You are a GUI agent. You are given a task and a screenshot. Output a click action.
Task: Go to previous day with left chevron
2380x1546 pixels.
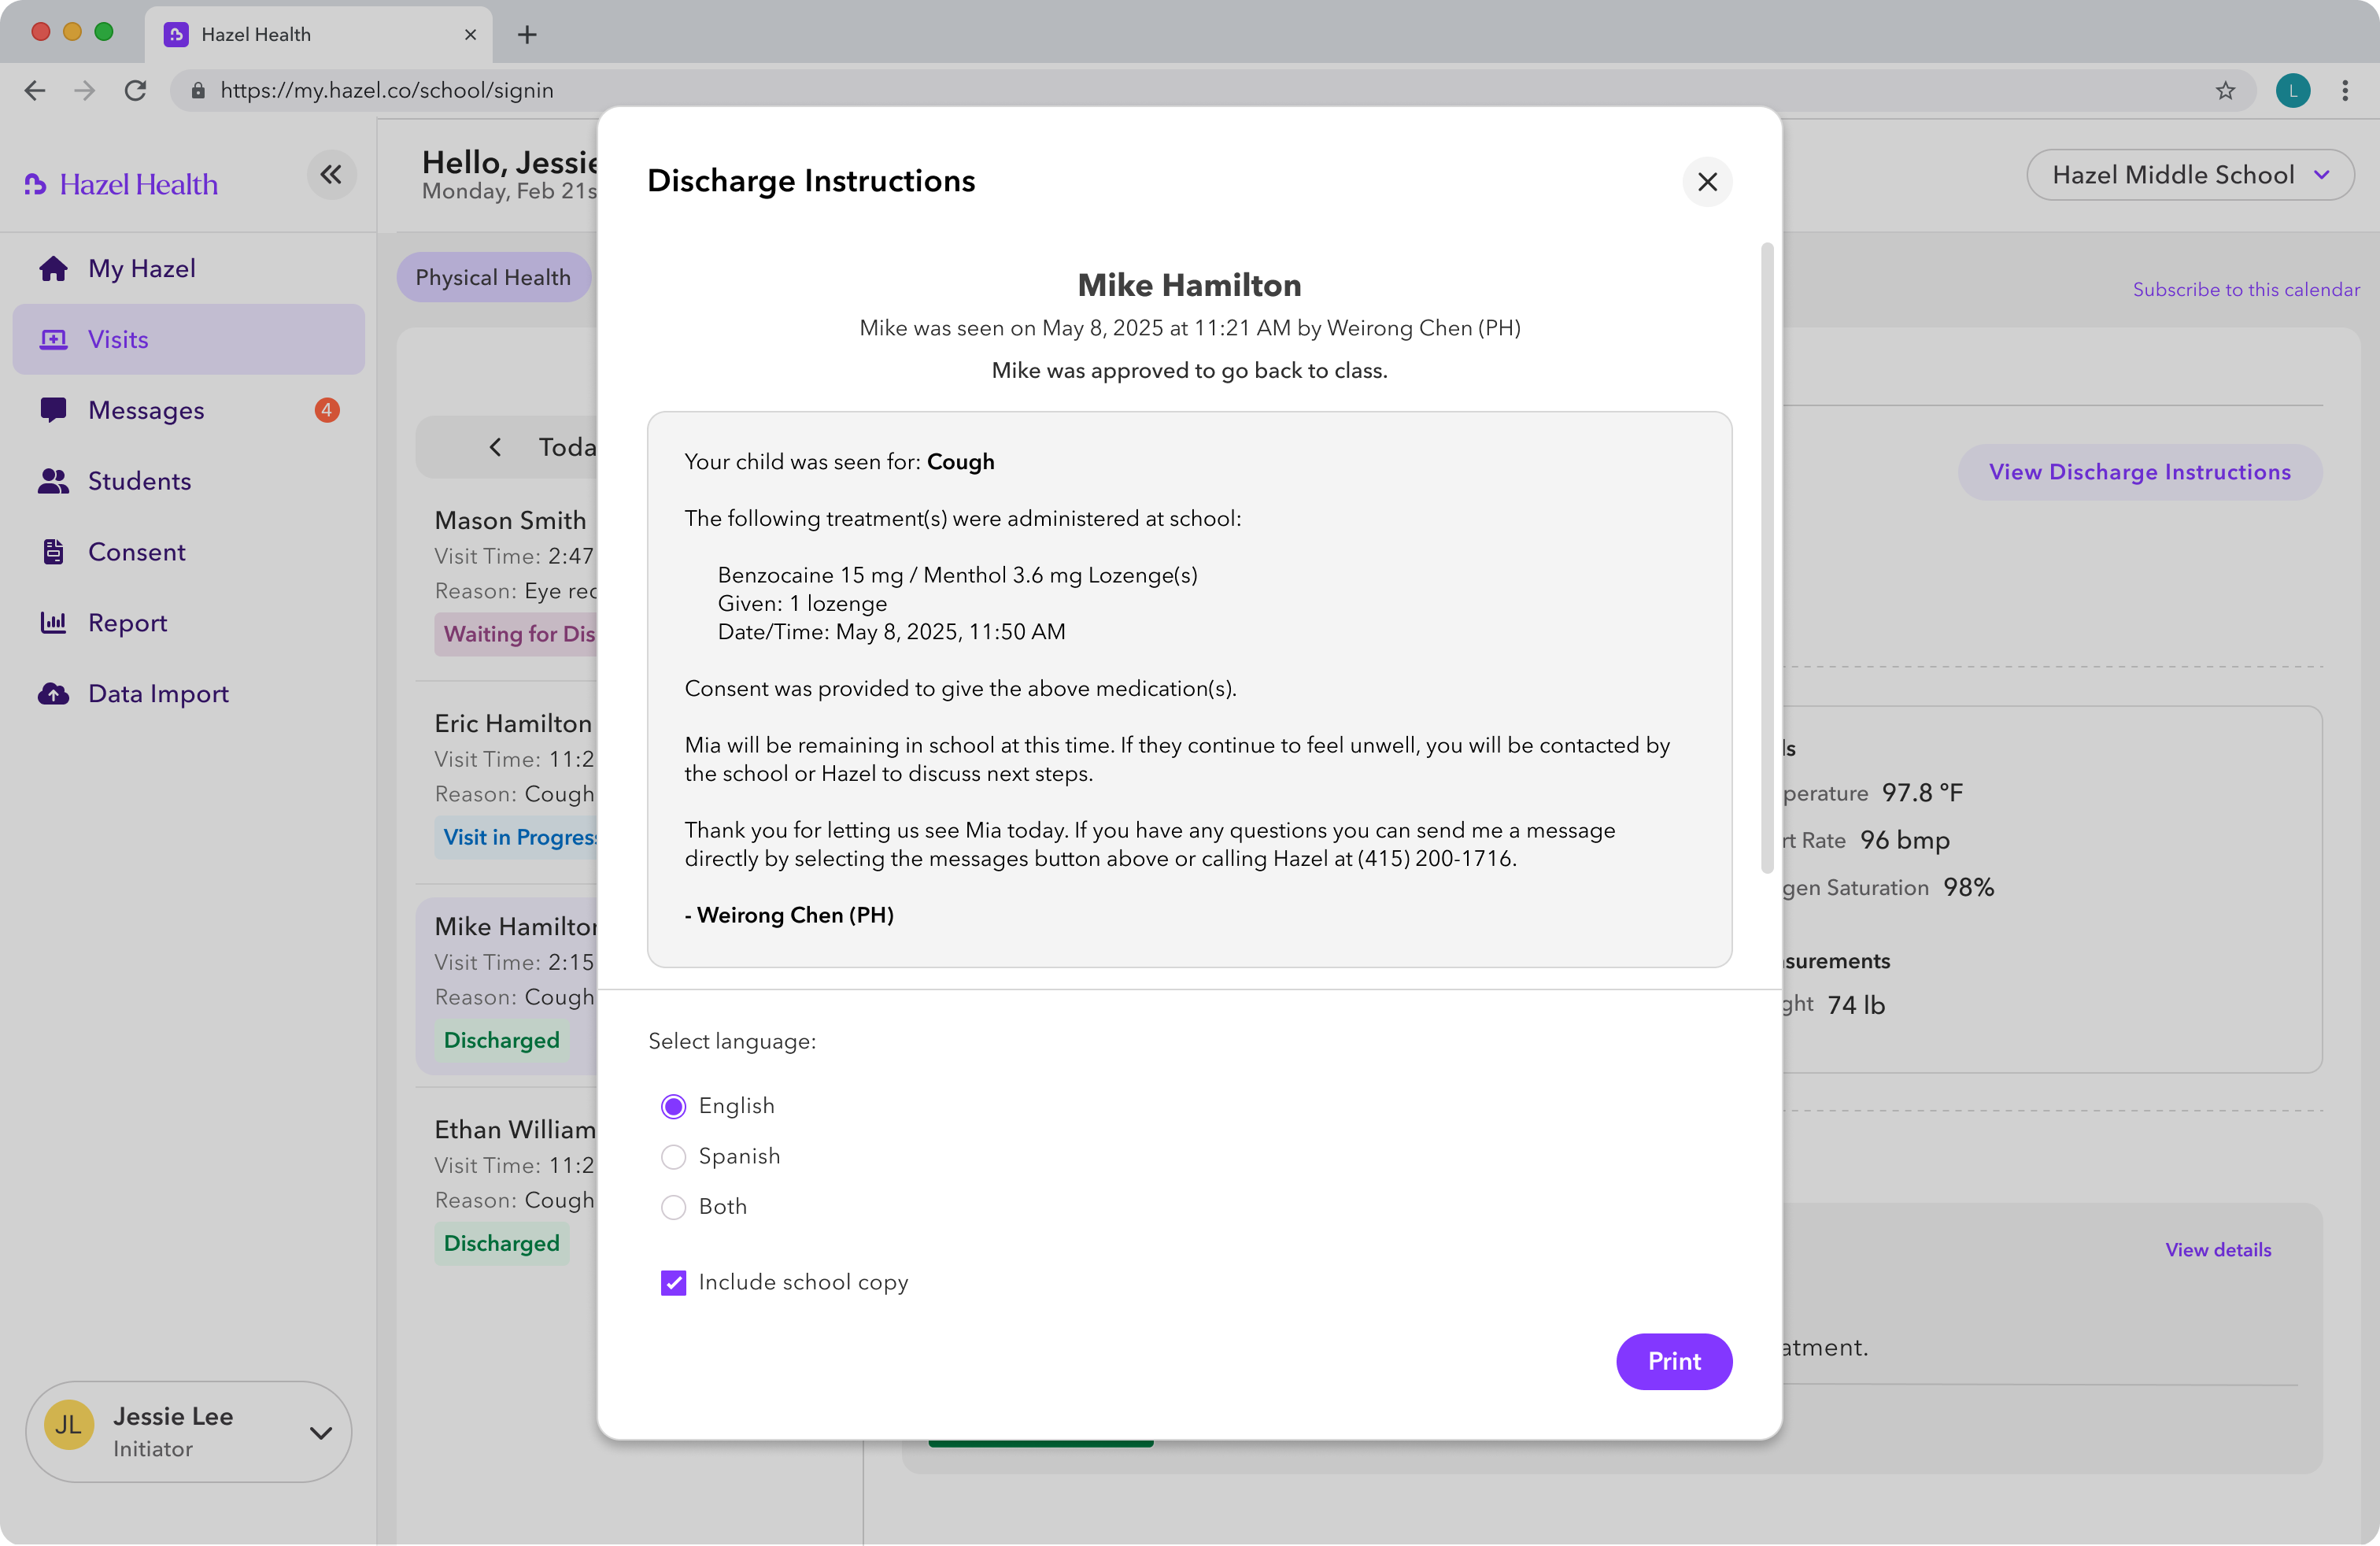(496, 447)
